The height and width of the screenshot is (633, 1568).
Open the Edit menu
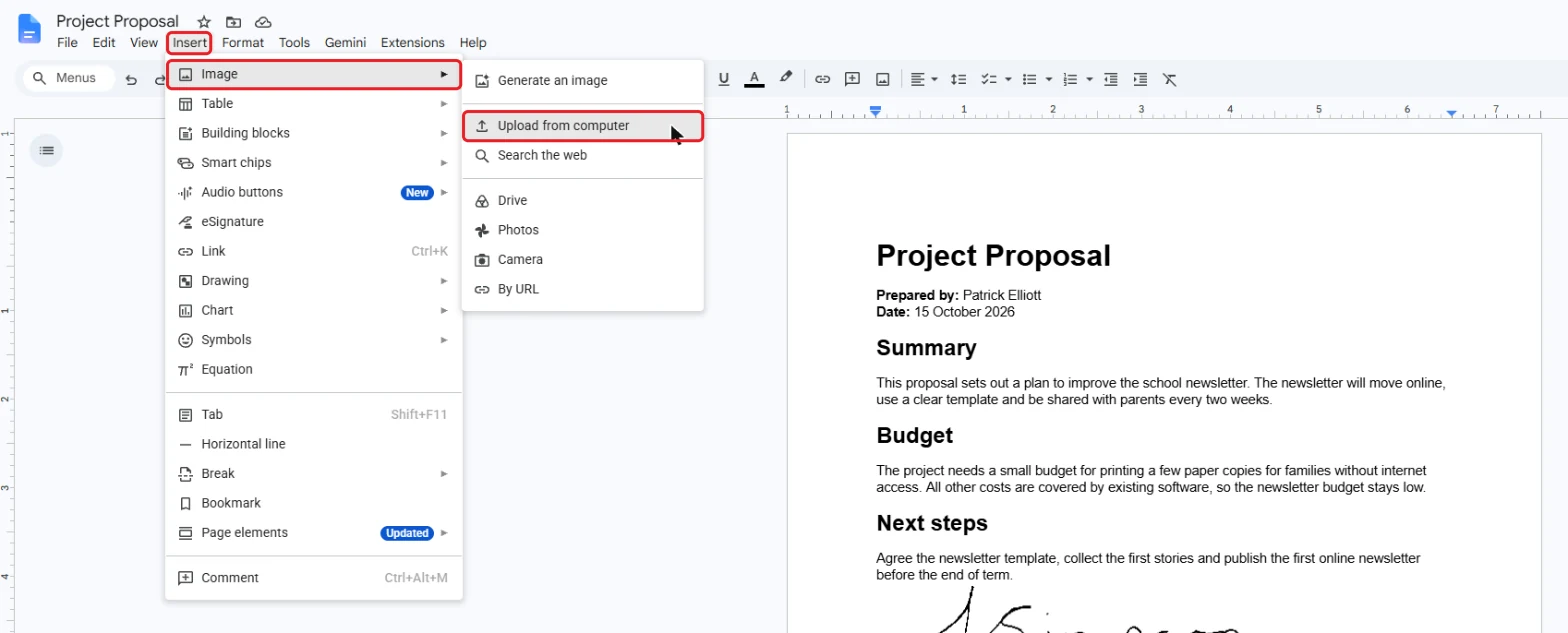click(104, 43)
